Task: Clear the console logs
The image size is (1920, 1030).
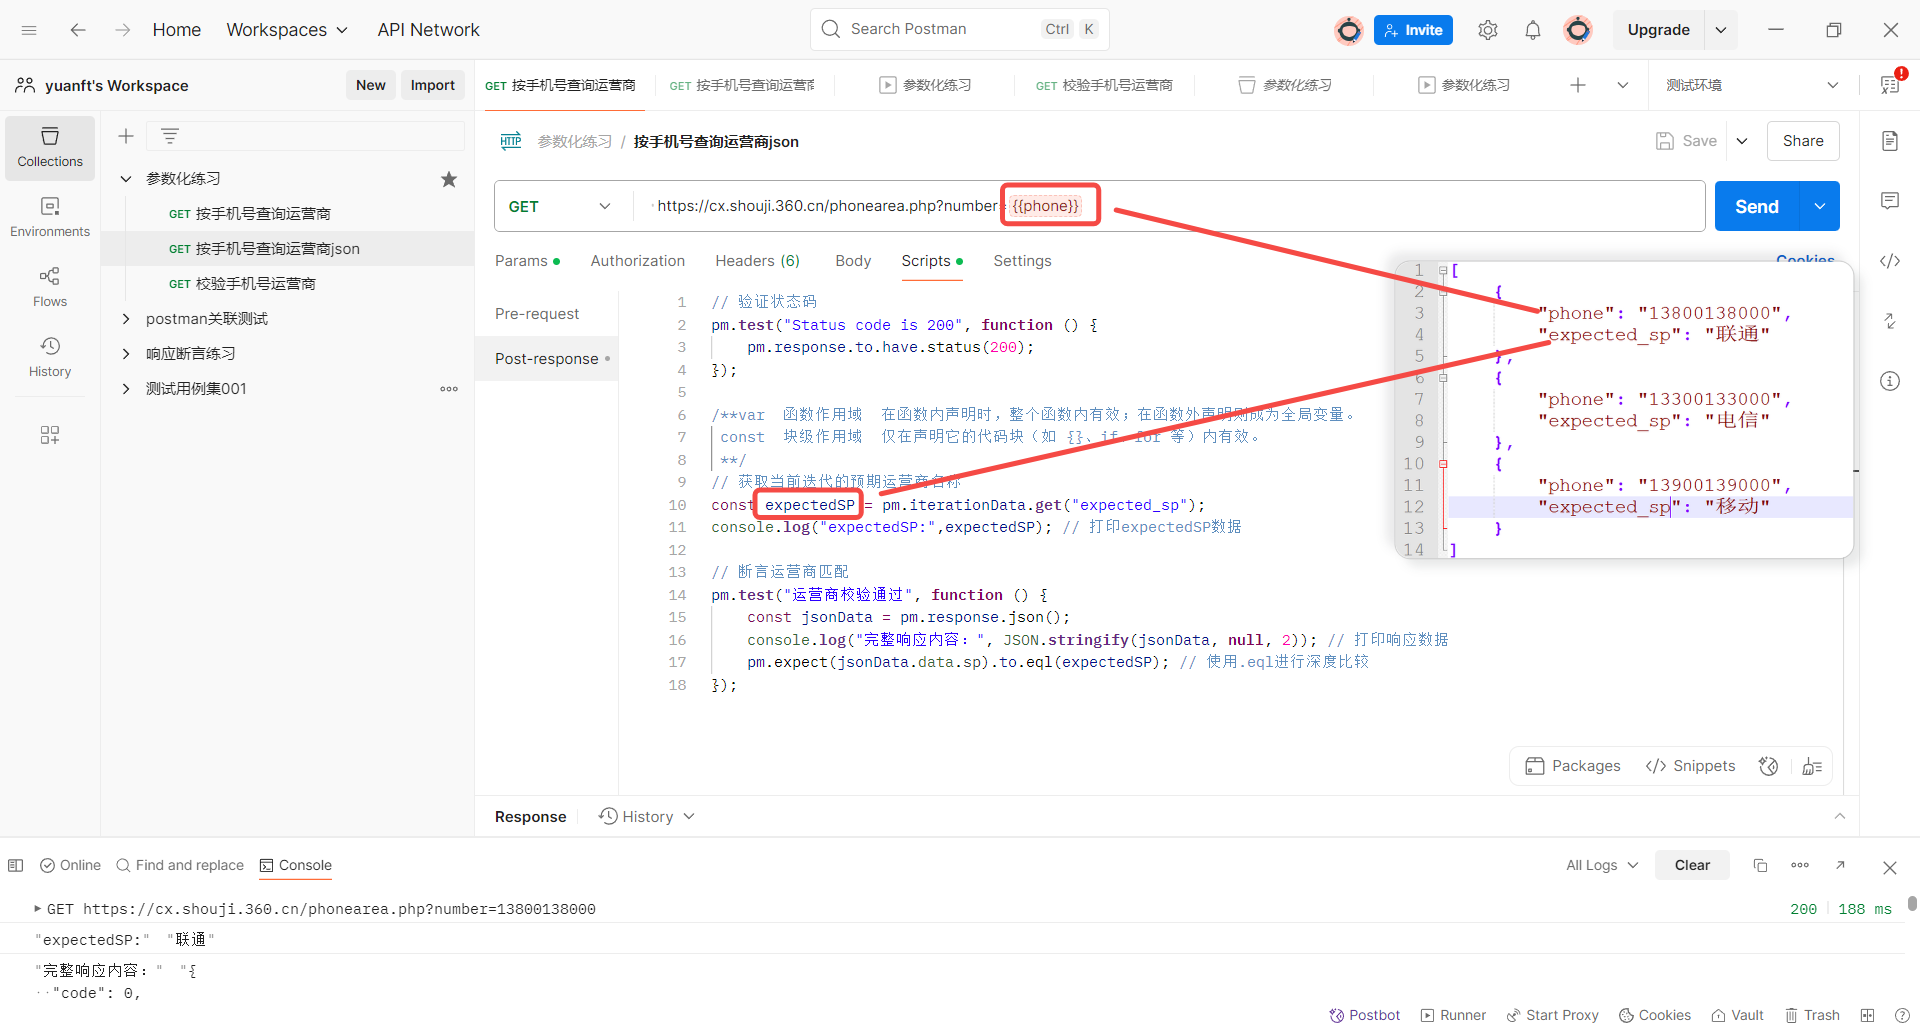Action: click(1692, 866)
